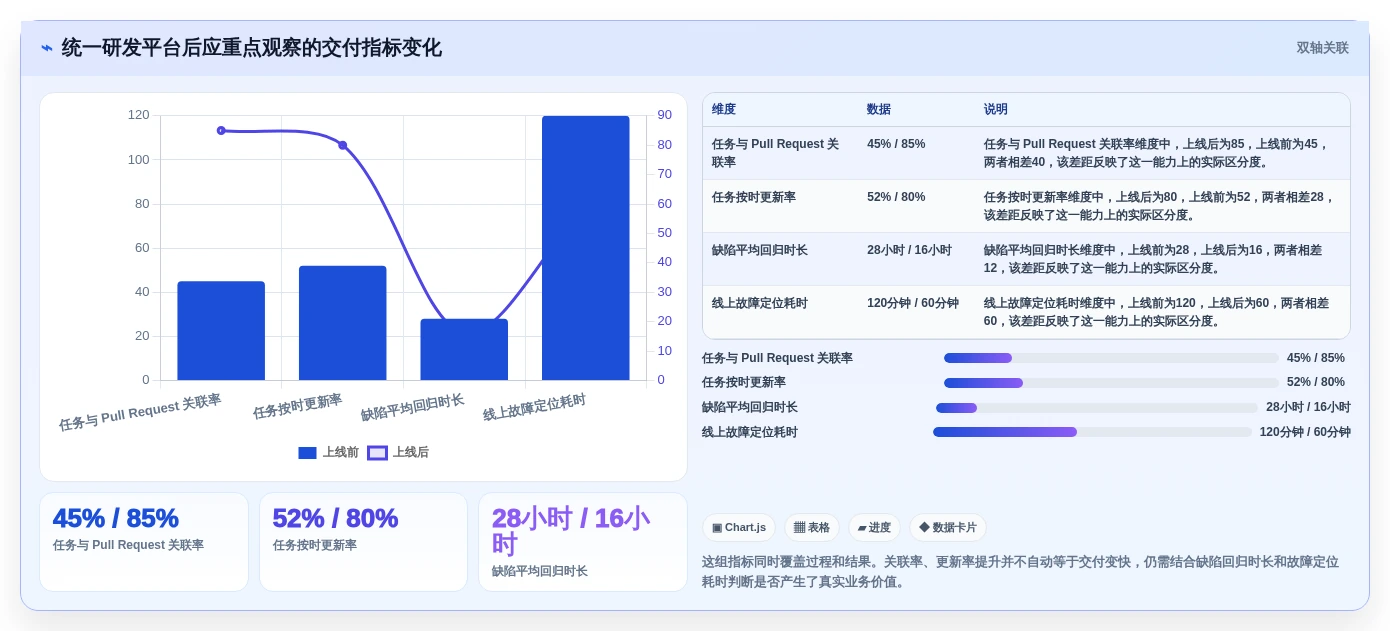
Task: Click the blue 上线前 legend color box
Action: pos(307,453)
